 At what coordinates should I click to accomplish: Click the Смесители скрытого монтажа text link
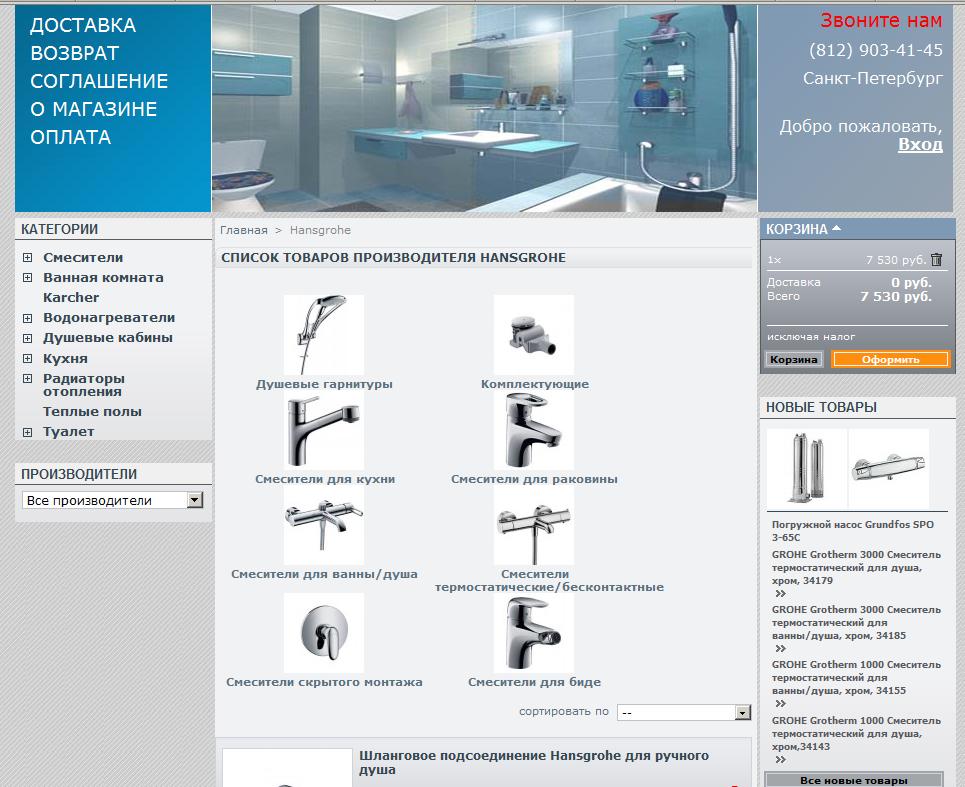[x=324, y=682]
